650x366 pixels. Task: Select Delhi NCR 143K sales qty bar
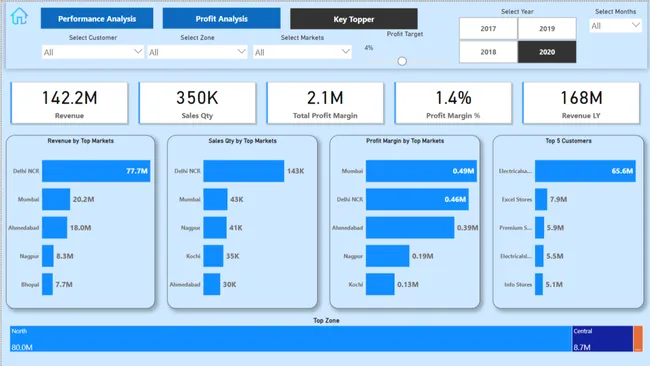[244, 171]
